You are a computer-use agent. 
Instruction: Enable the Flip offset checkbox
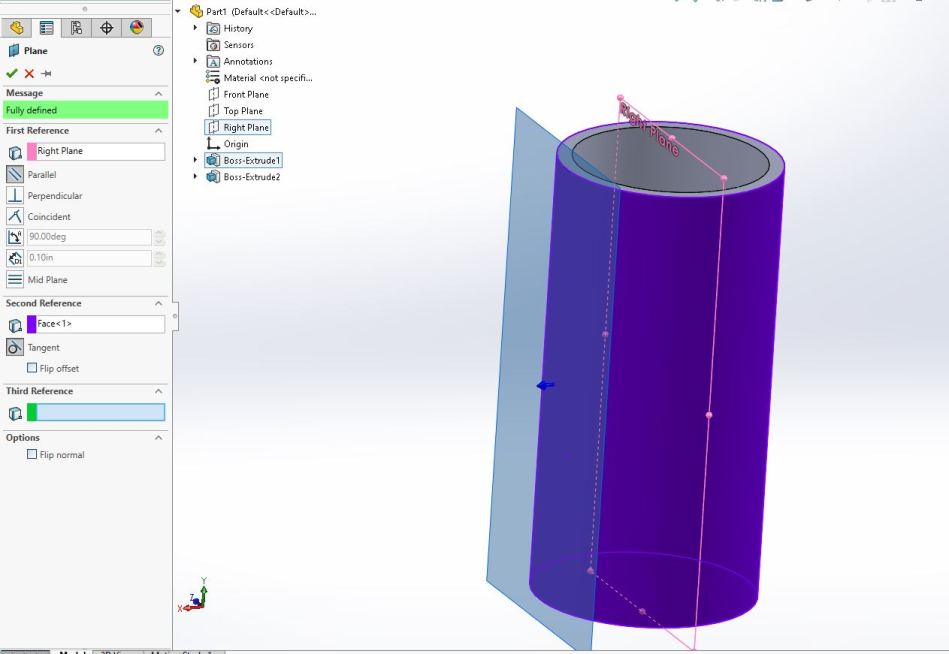tap(32, 368)
